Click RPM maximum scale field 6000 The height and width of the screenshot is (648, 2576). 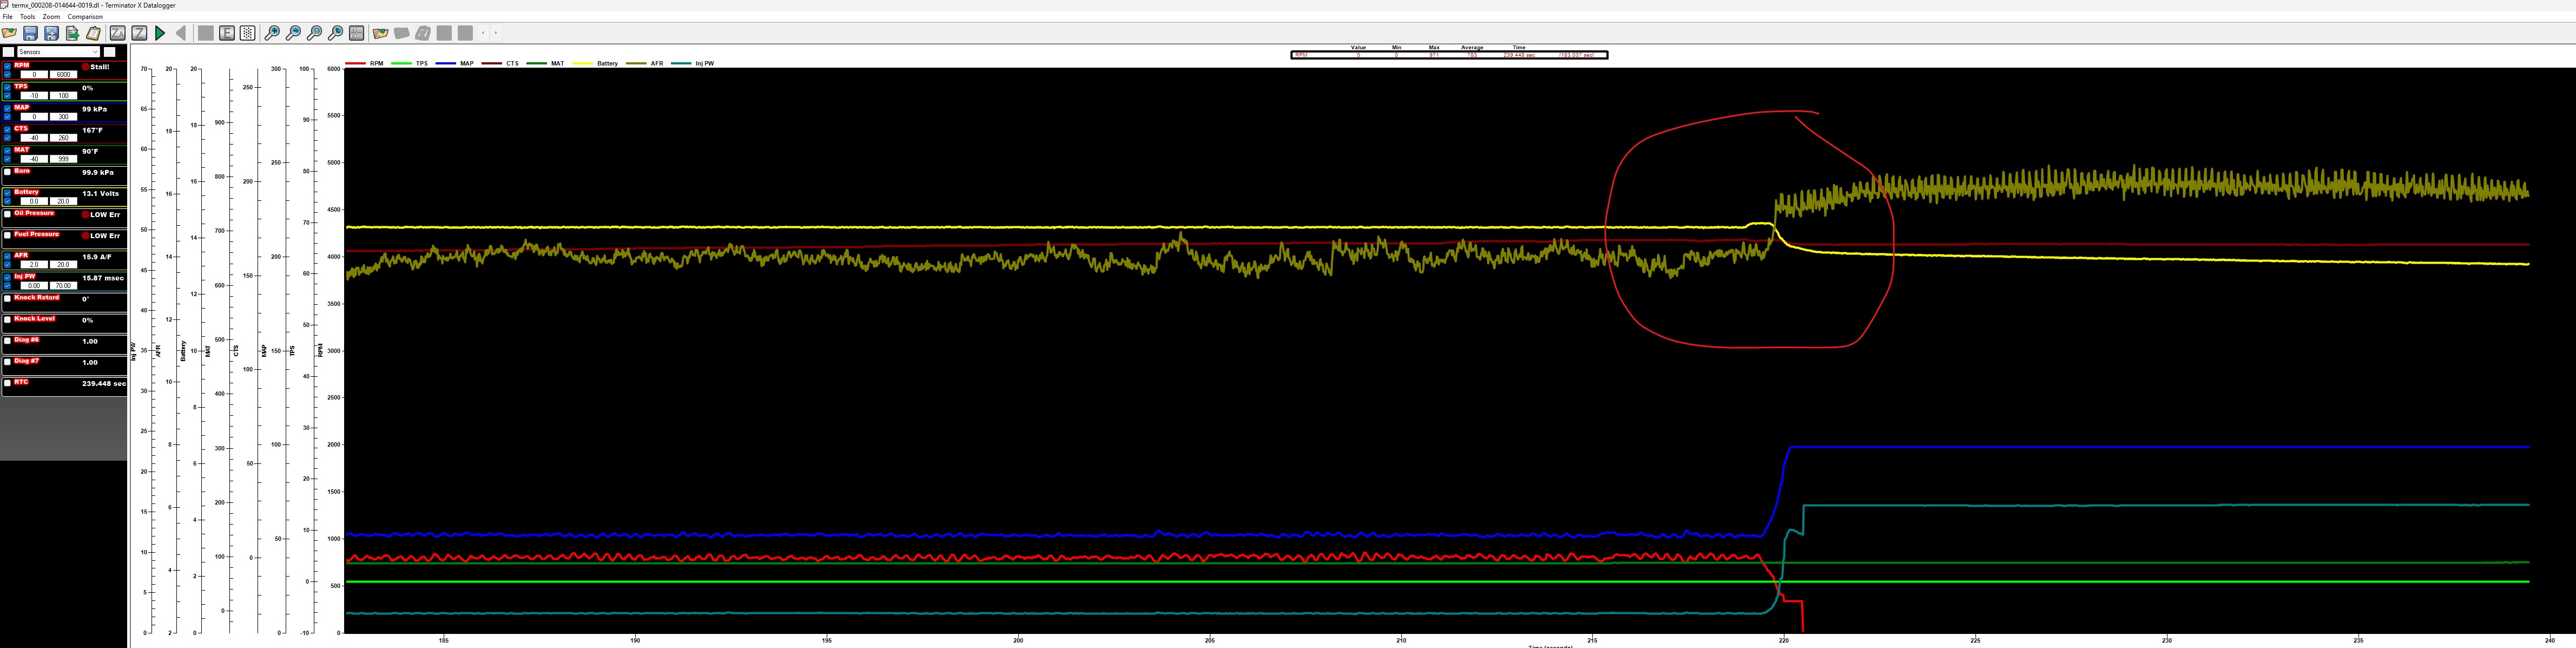63,75
